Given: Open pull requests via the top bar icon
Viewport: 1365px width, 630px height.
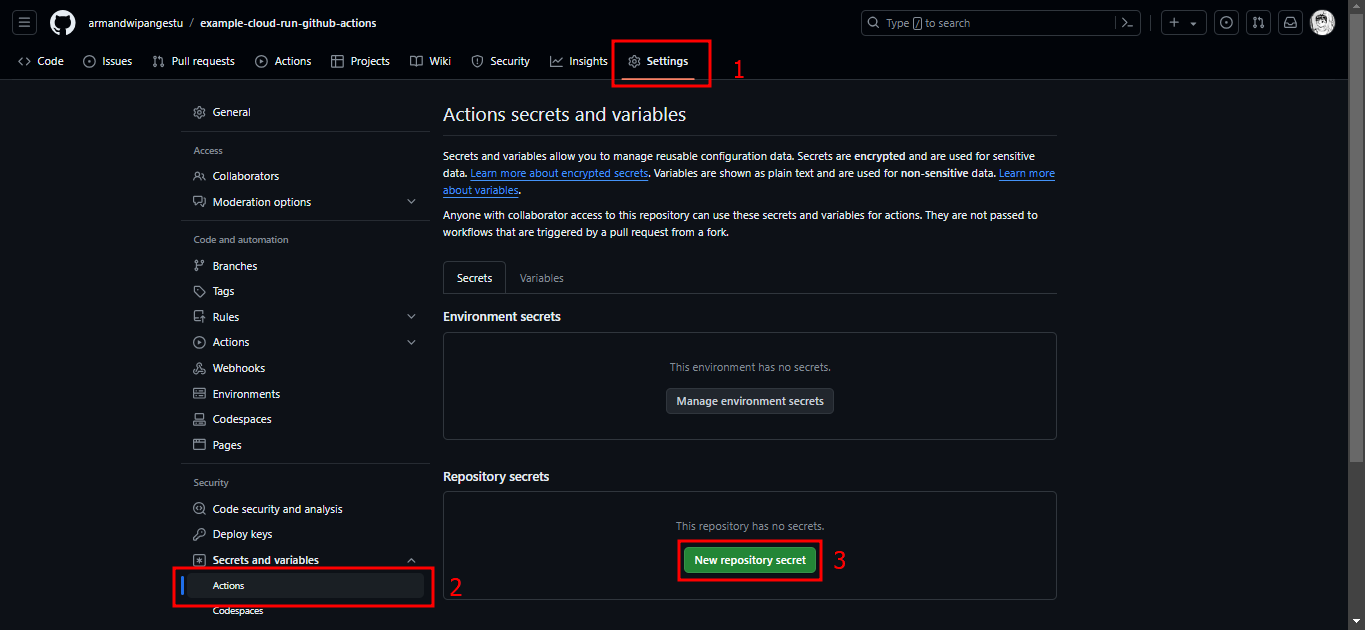Looking at the screenshot, I should pos(1258,22).
